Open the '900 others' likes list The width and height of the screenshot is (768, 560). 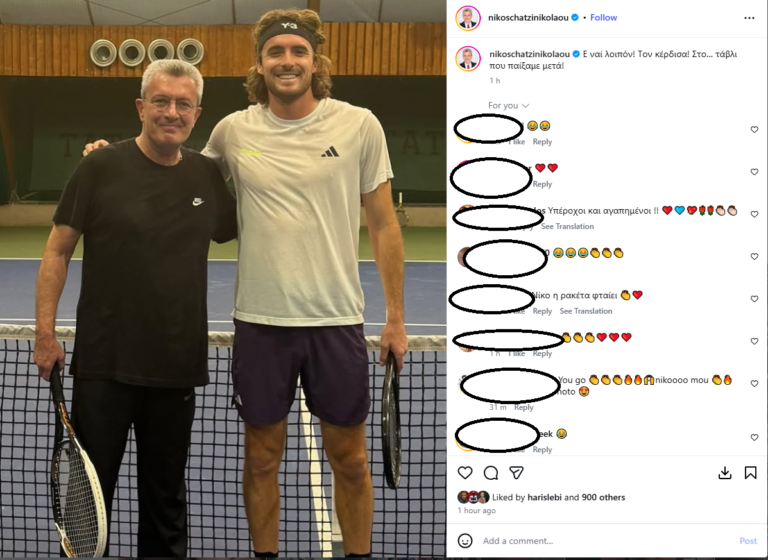pos(603,497)
